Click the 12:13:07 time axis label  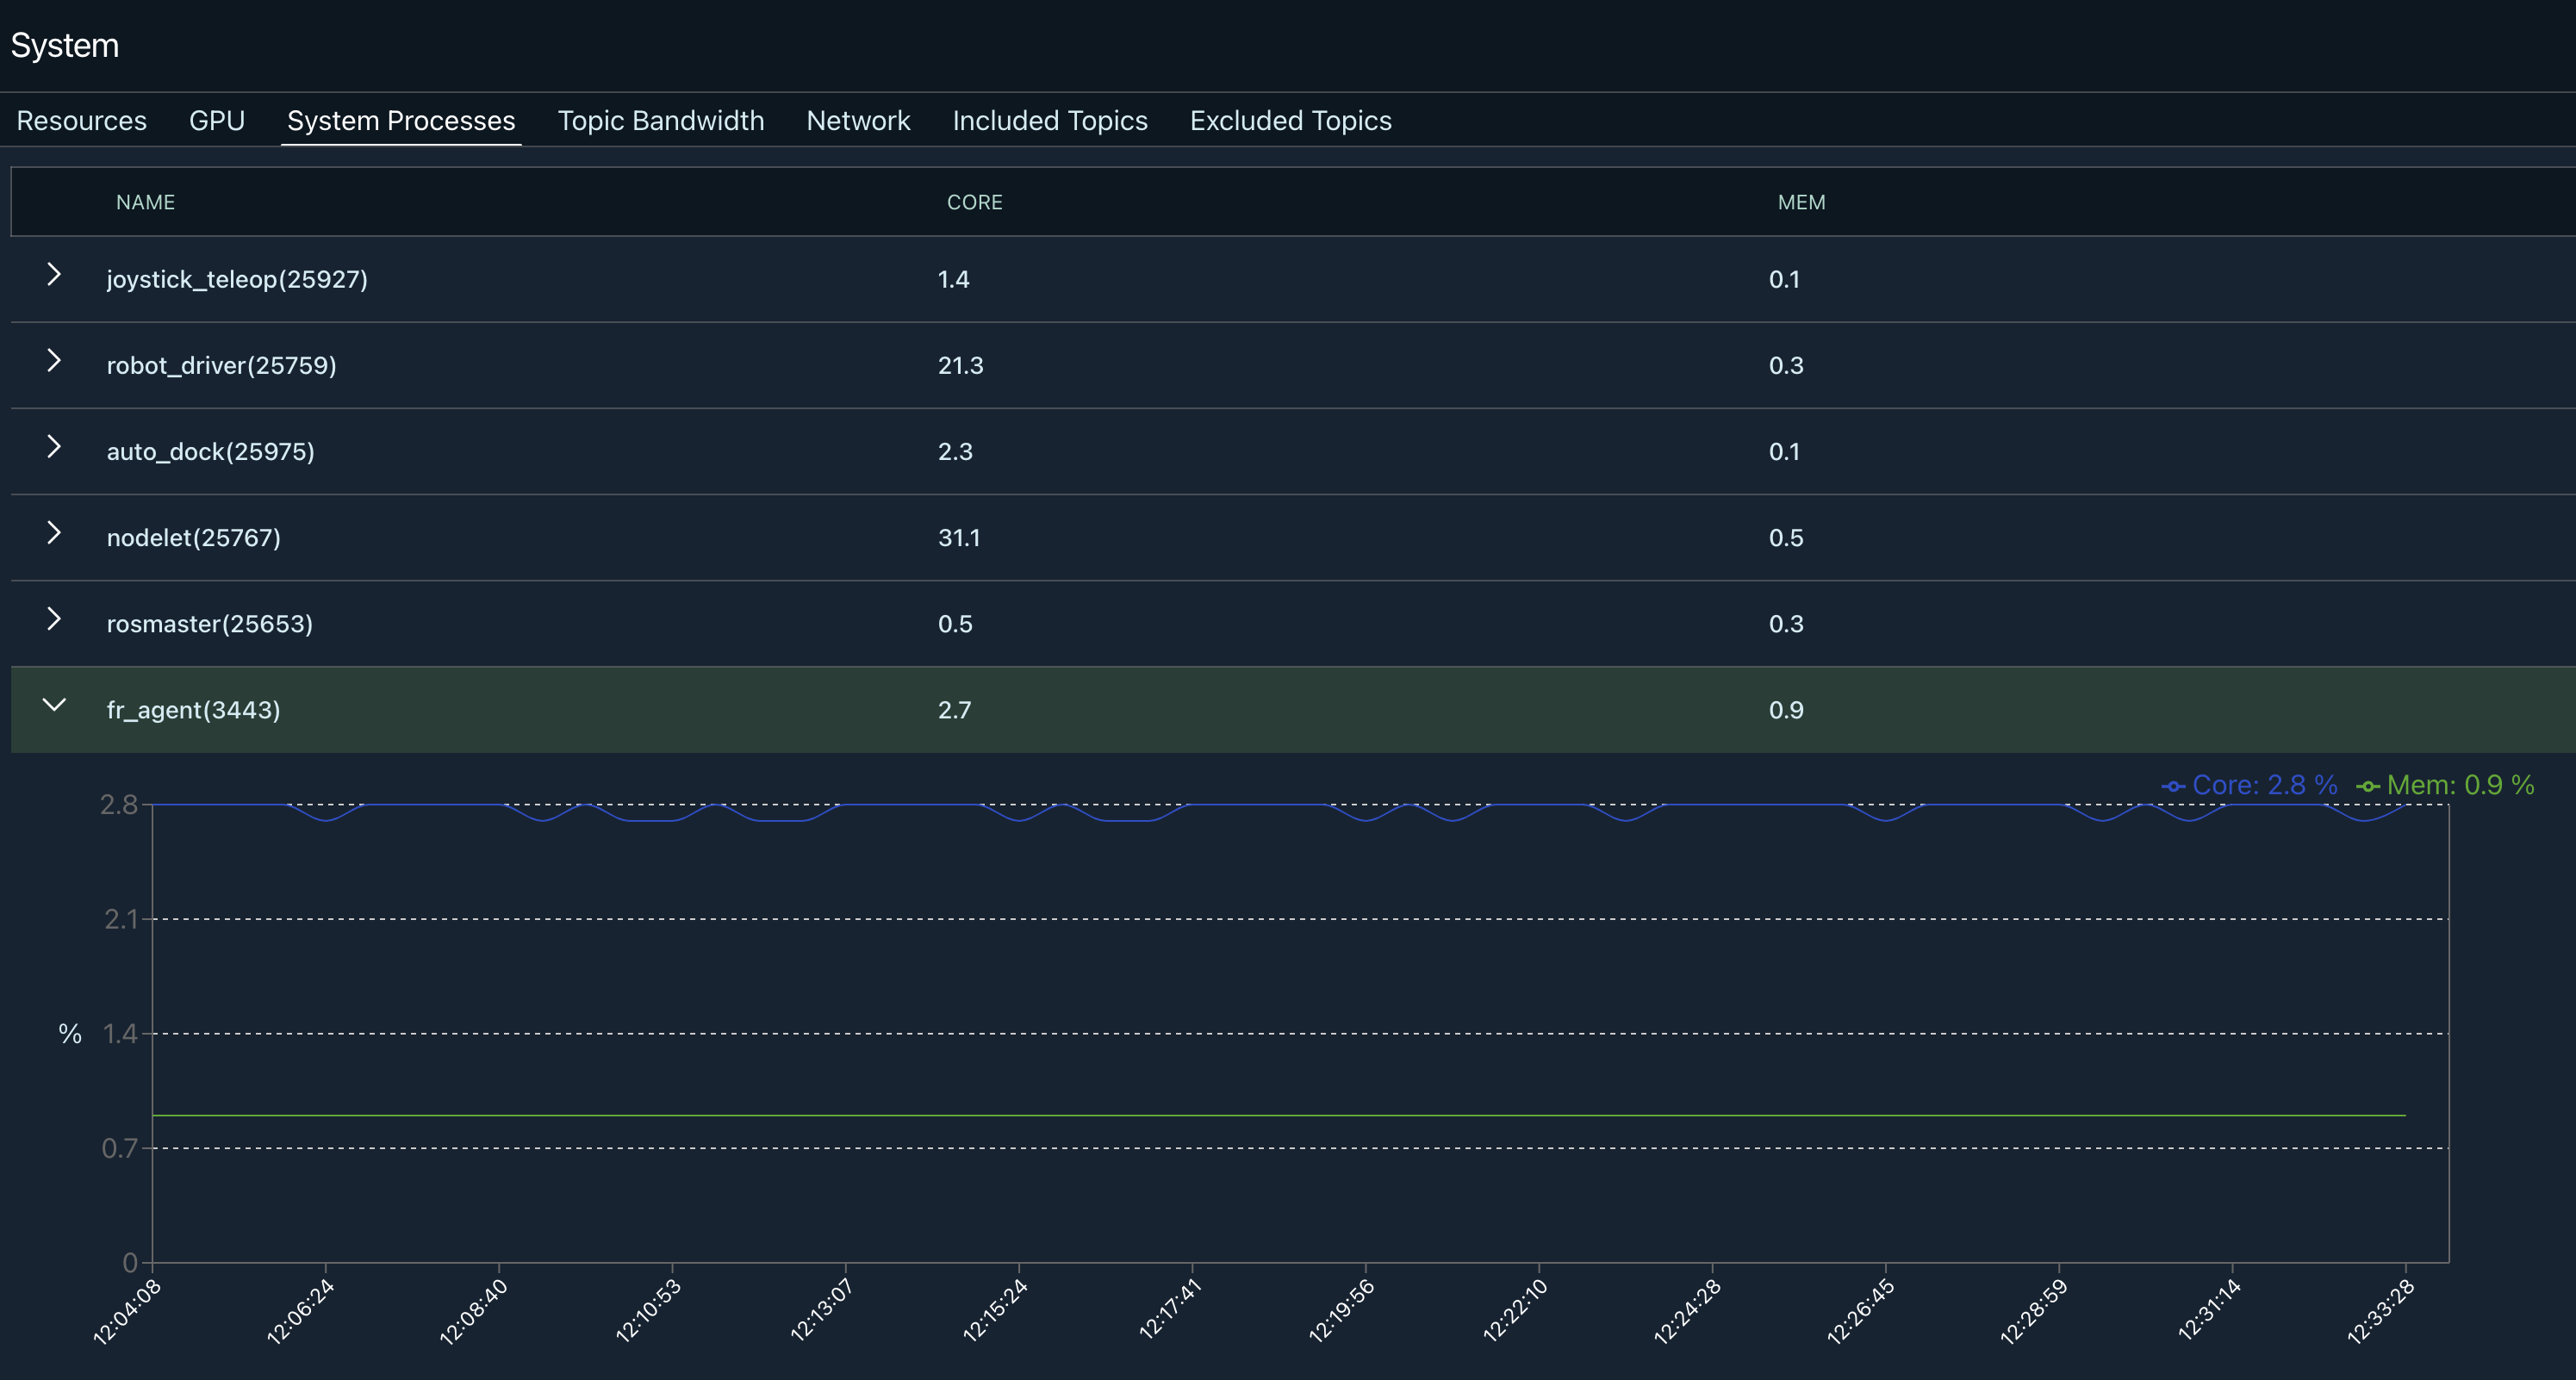[821, 1310]
